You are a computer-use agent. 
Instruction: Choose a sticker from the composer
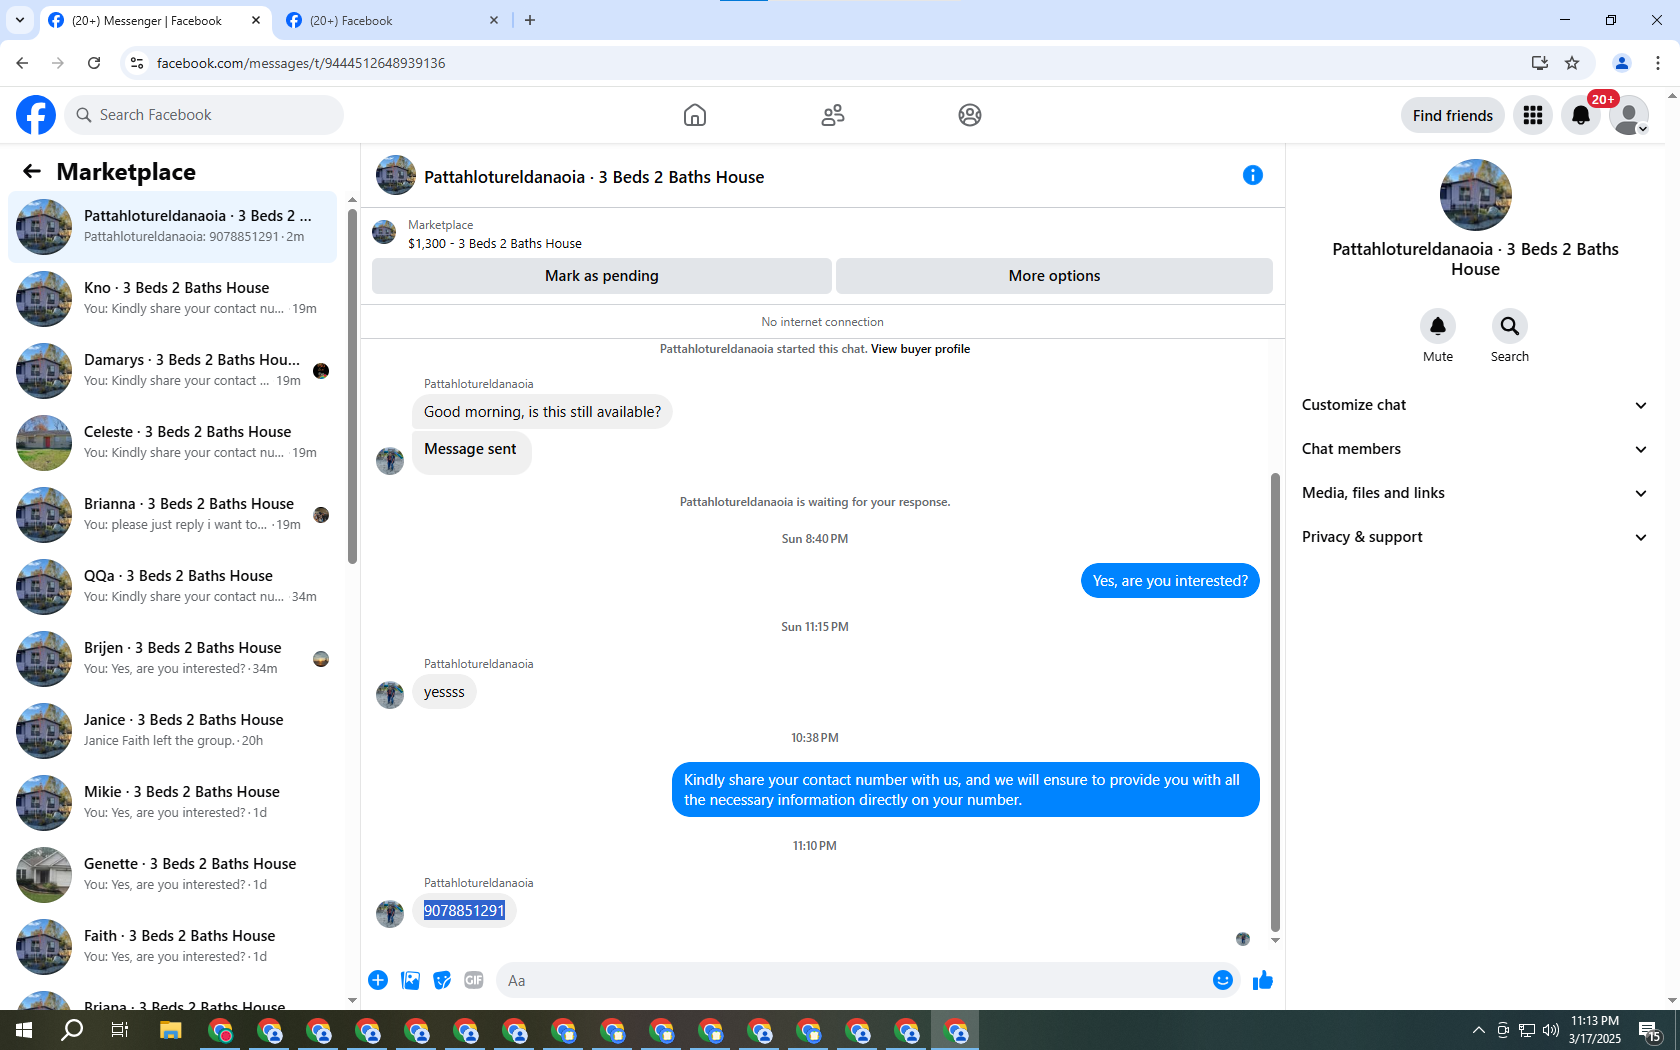tap(442, 980)
